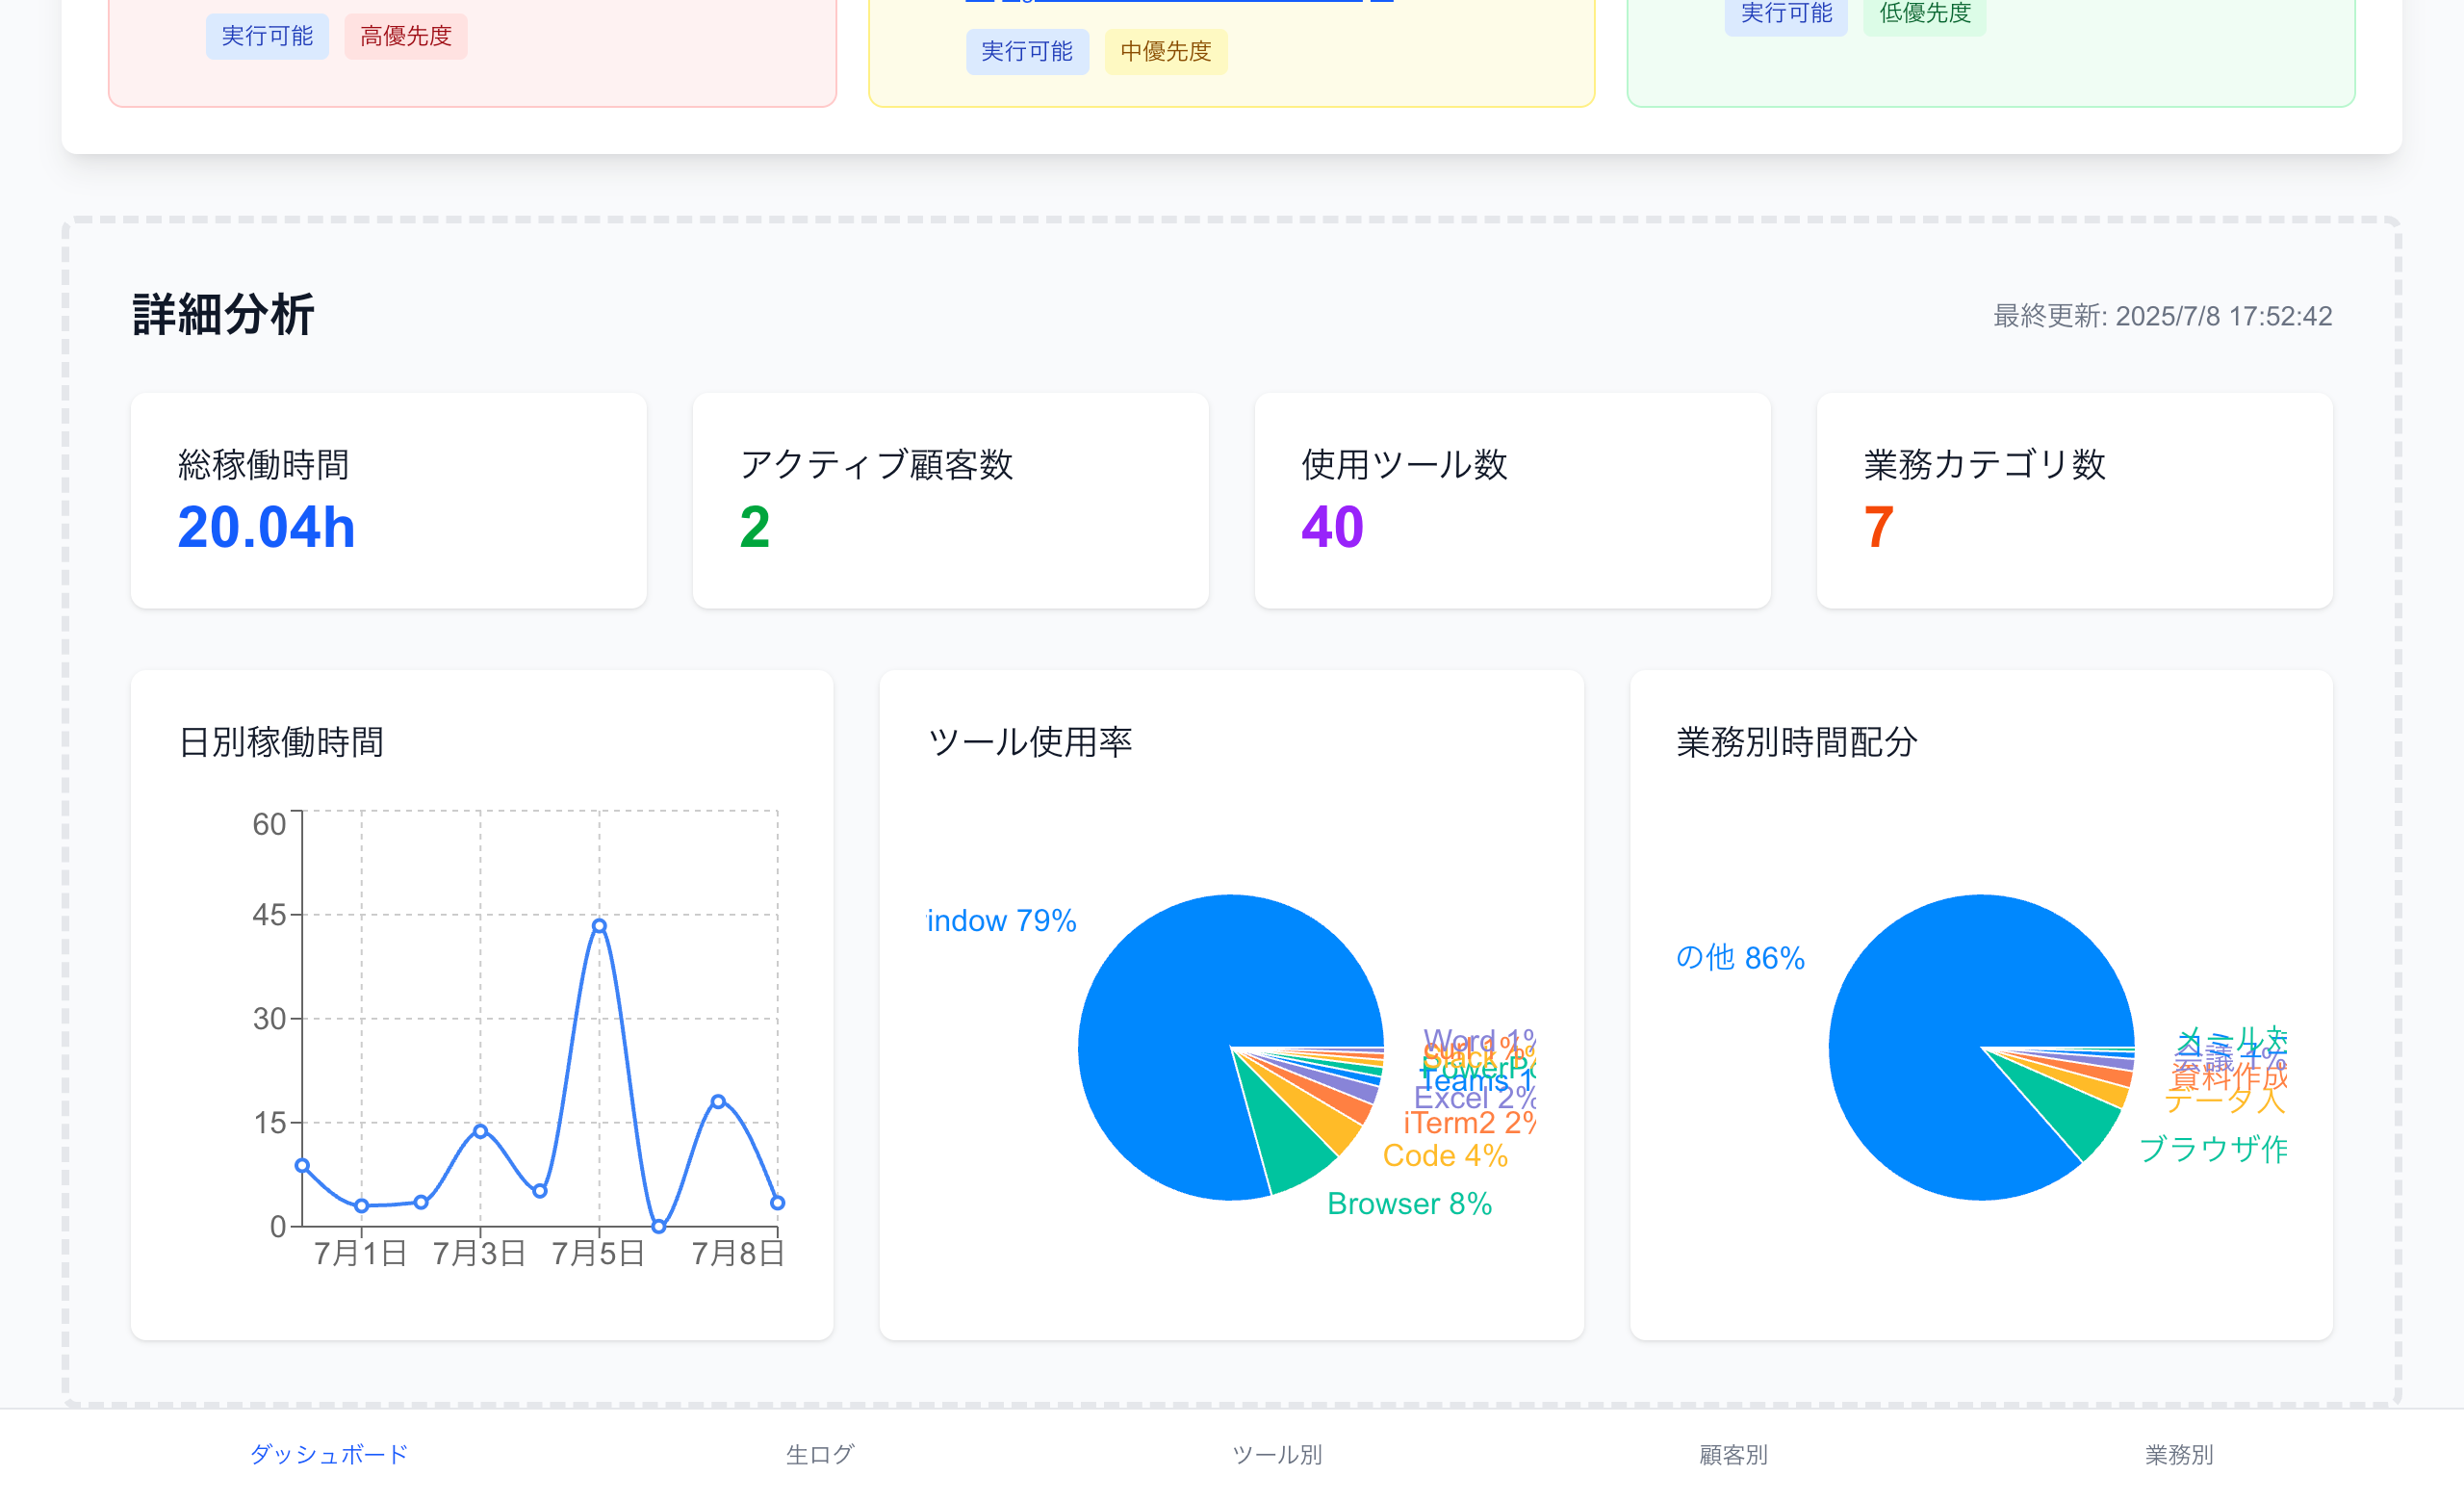Viewport: 2464px width, 1502px height.
Task: Click the 中優先度 badge
Action: [1165, 51]
